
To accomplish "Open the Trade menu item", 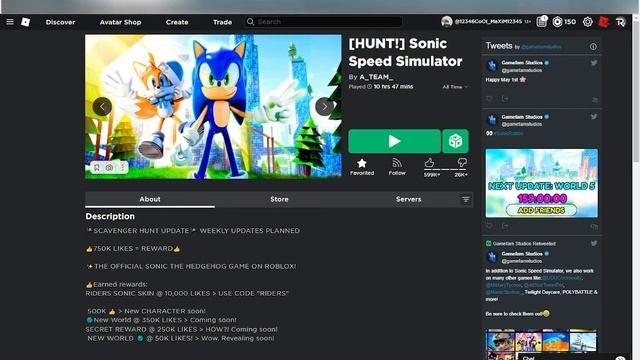I will click(222, 22).
